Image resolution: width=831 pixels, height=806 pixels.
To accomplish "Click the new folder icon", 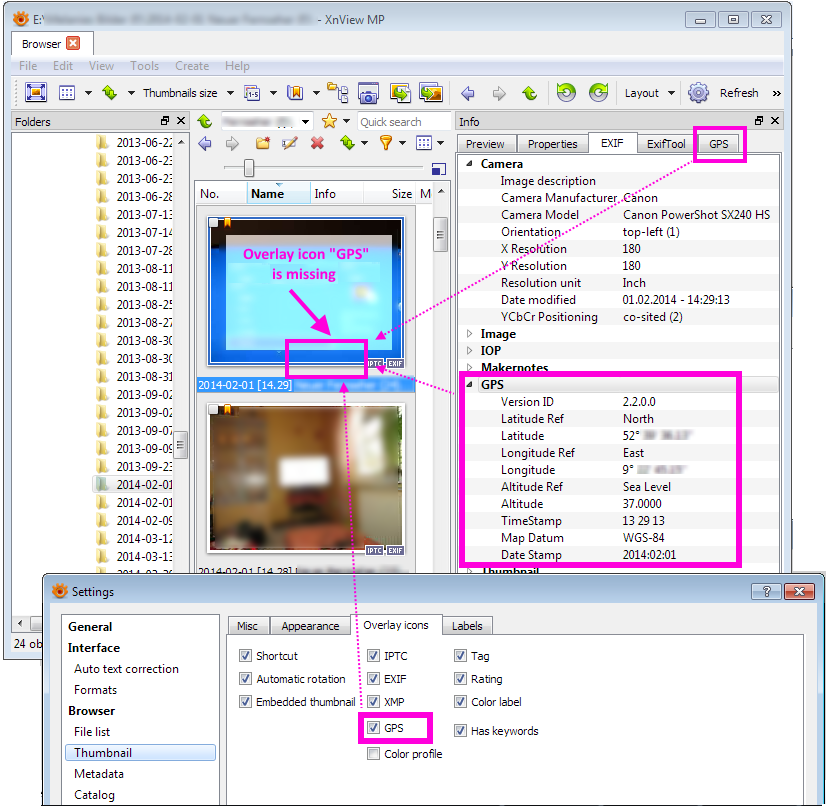I will click(262, 144).
